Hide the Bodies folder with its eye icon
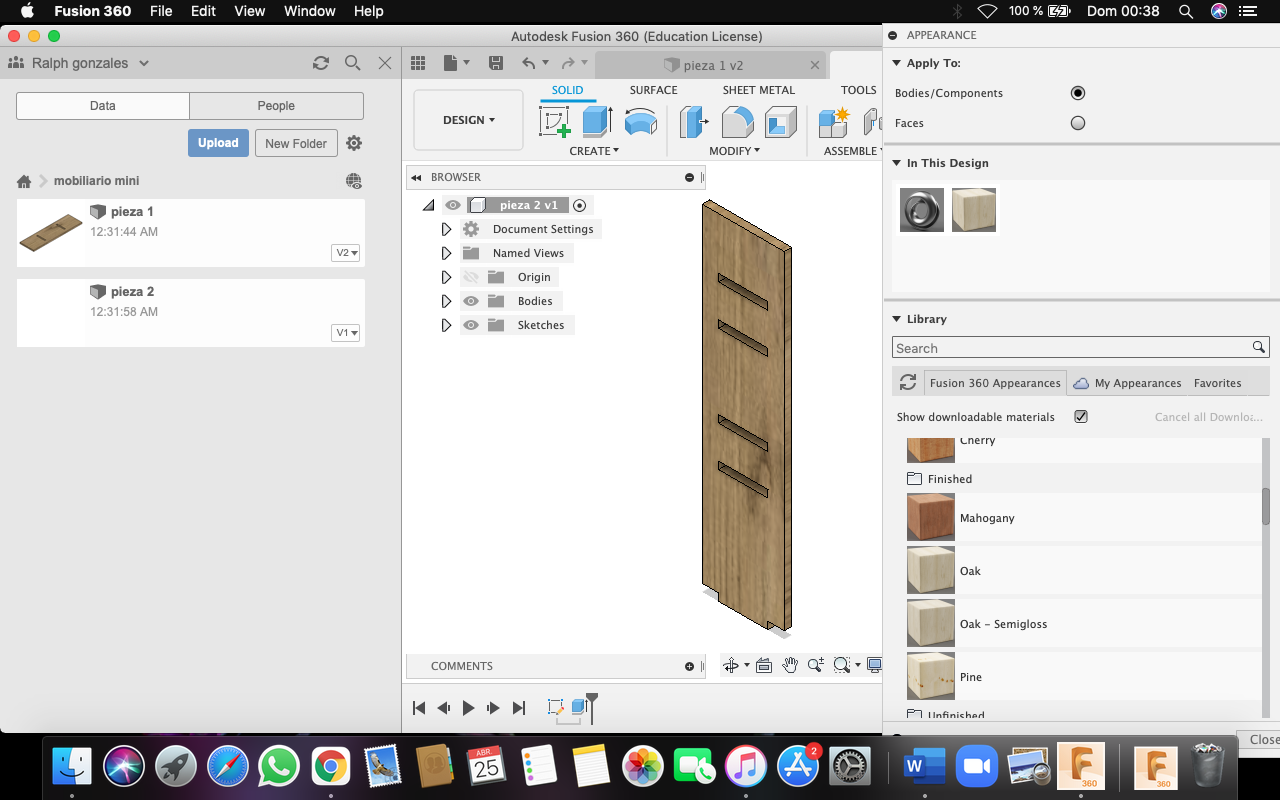The width and height of the screenshot is (1280, 800). 471,301
